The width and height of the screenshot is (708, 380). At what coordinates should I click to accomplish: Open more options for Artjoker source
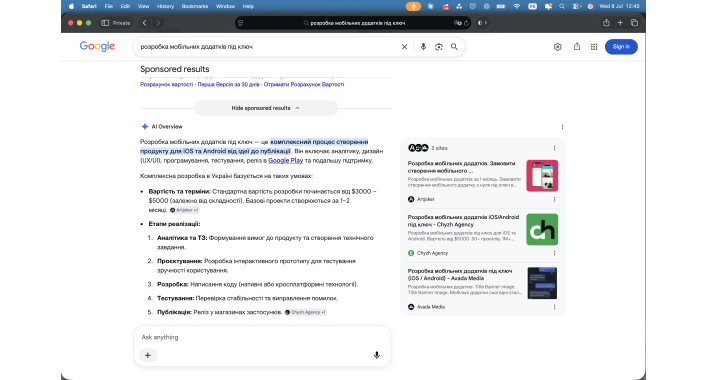[554, 199]
